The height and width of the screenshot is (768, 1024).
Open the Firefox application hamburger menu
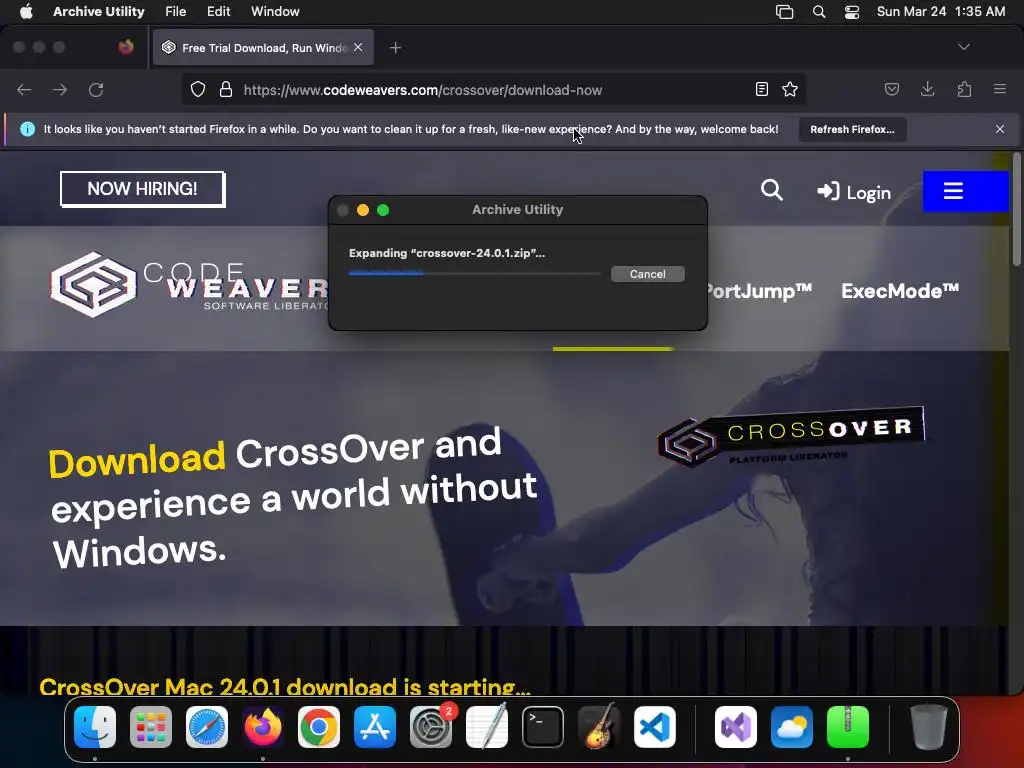pos(1000,89)
